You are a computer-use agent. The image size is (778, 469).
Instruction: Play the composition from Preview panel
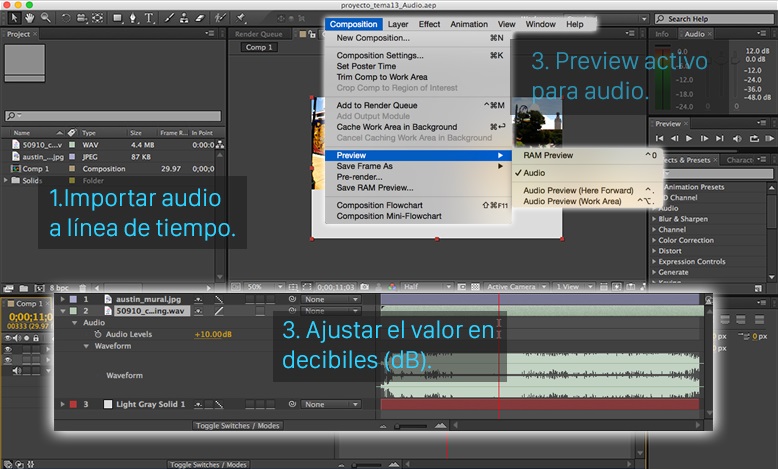pos(689,138)
